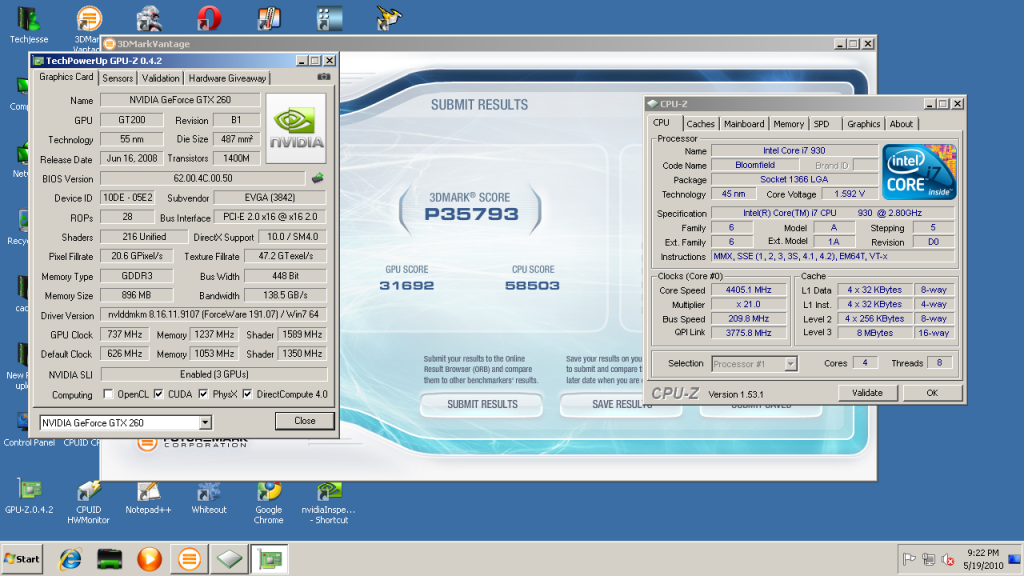Image resolution: width=1024 pixels, height=576 pixels.
Task: Open the orange media player taskbar icon
Action: coord(150,559)
